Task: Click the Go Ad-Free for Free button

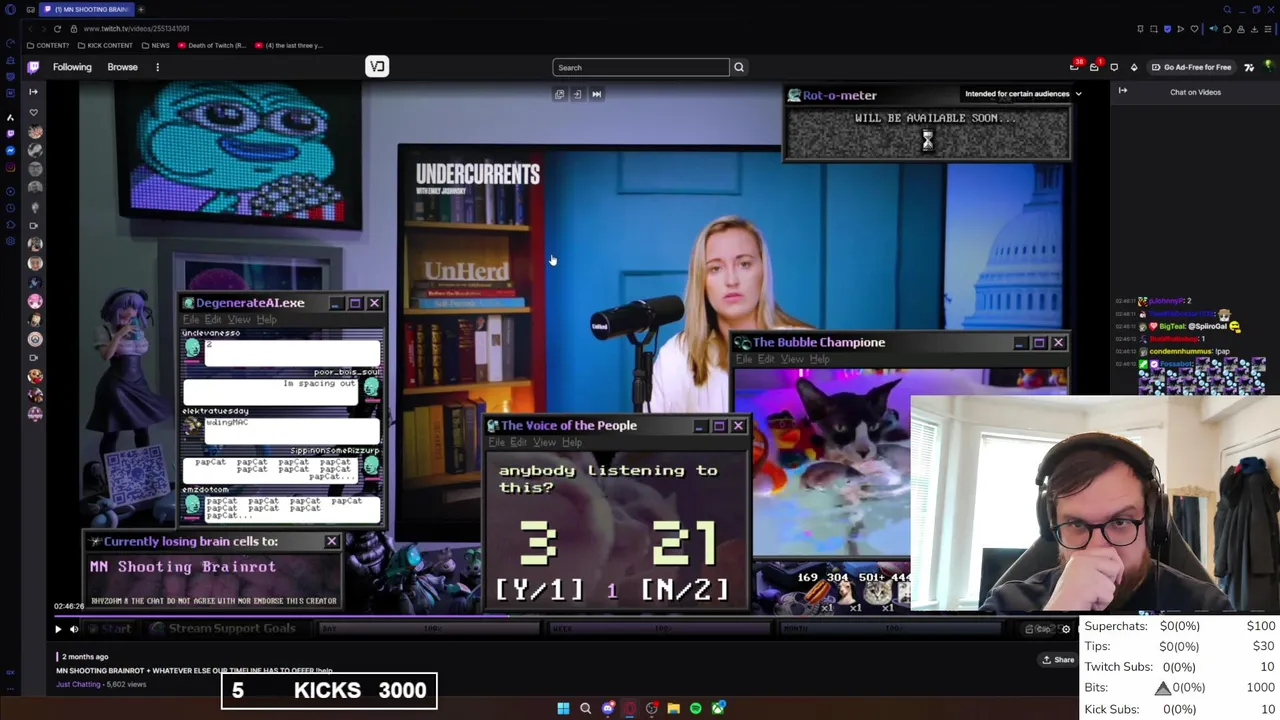Action: coord(1191,67)
